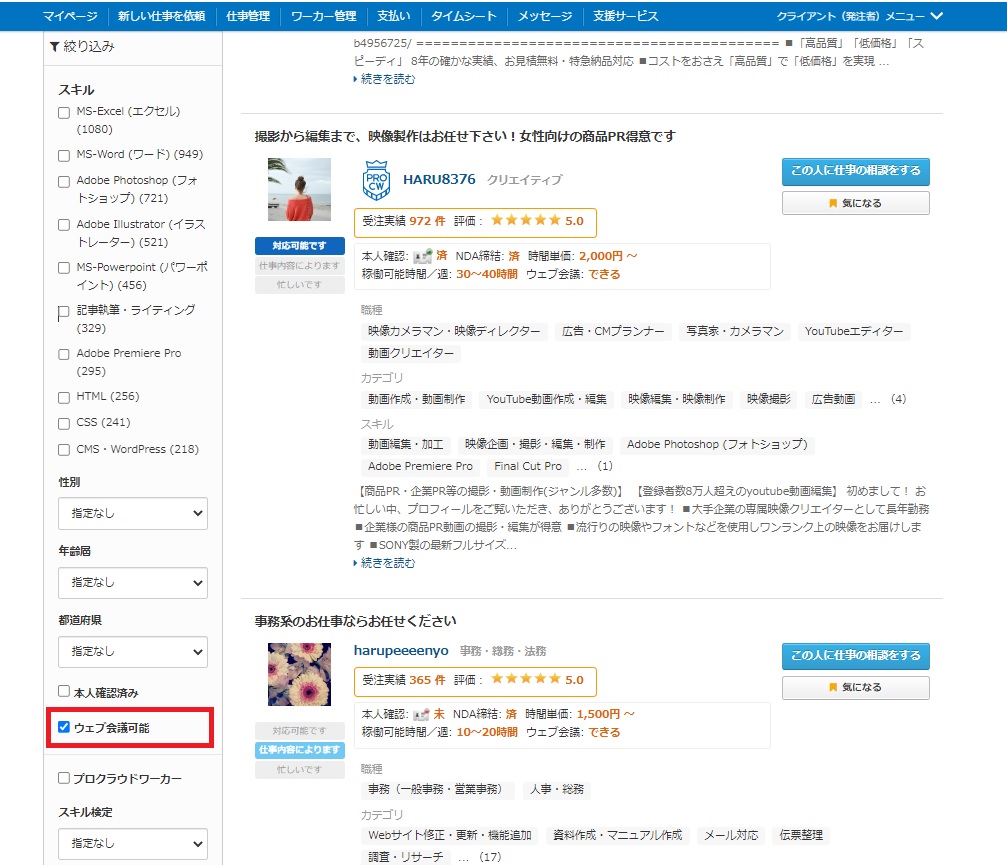Open メッセージ in the navigation bar

pyautogui.click(x=544, y=16)
